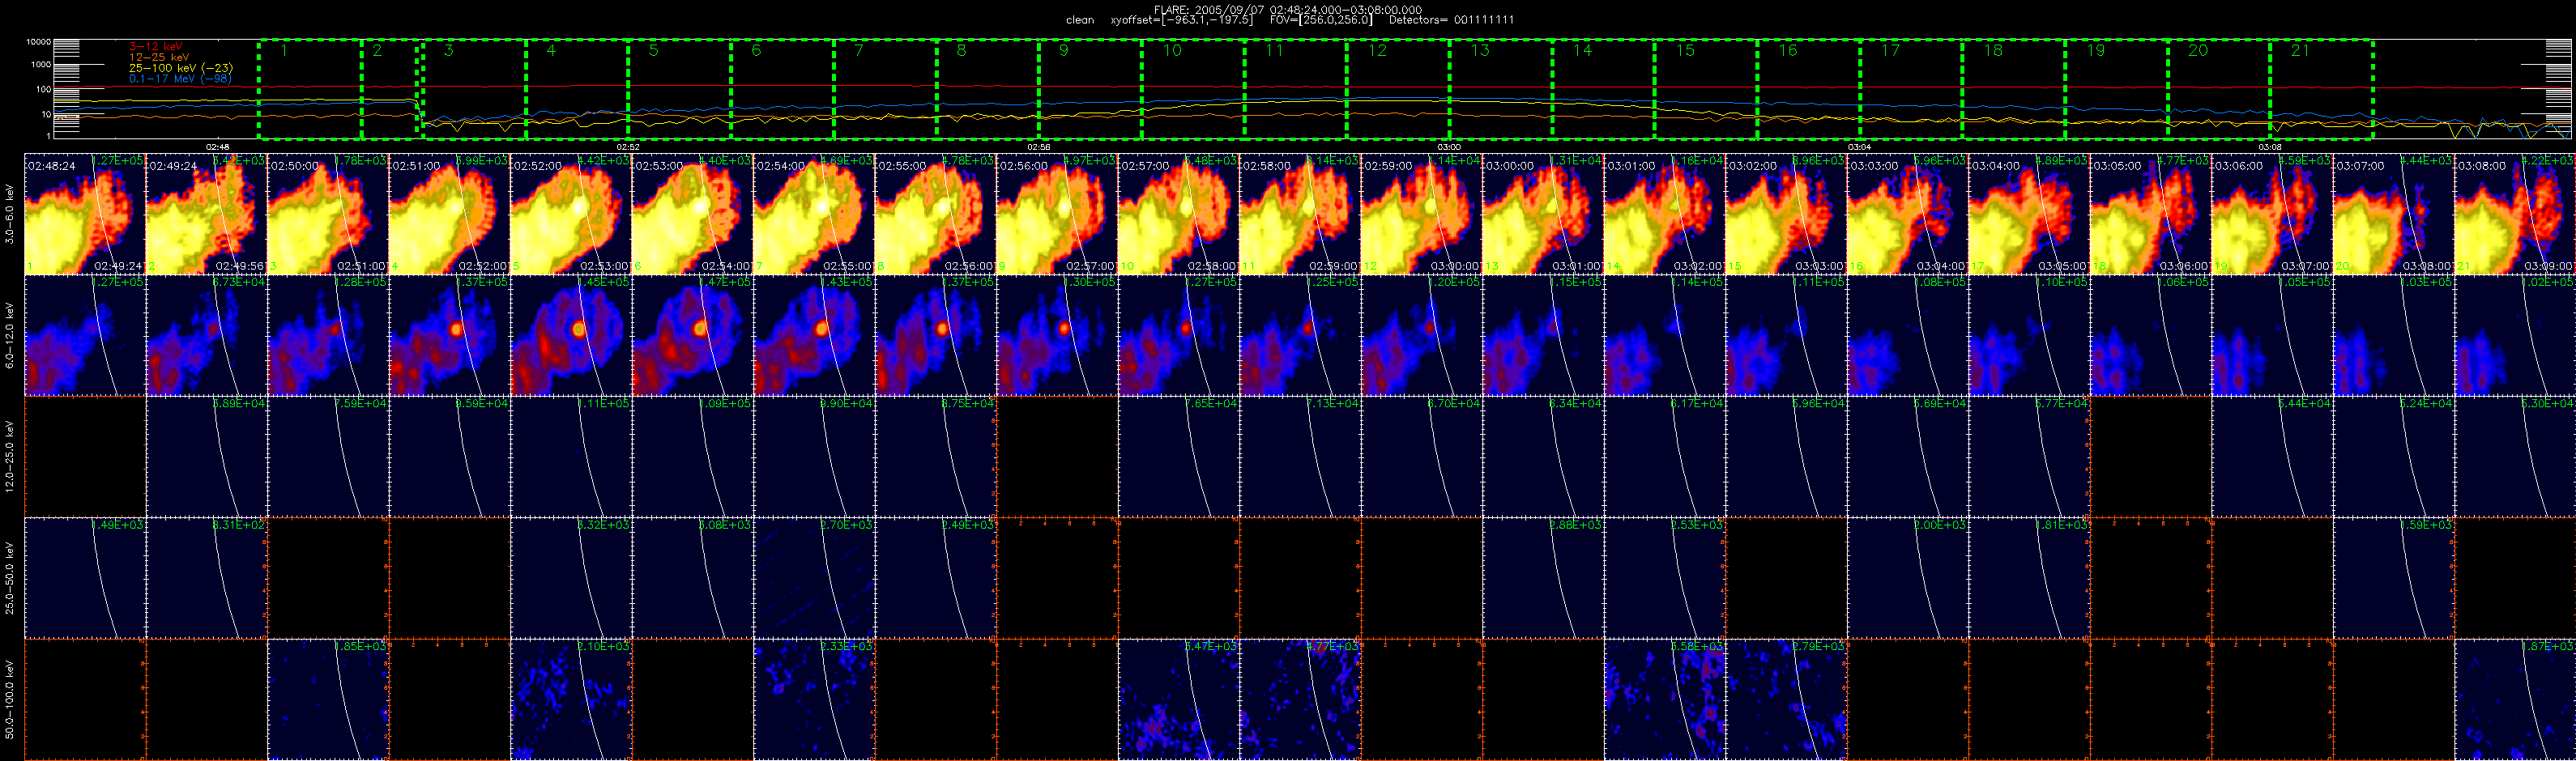Select interval 5 box in the light curve

coord(680,89)
